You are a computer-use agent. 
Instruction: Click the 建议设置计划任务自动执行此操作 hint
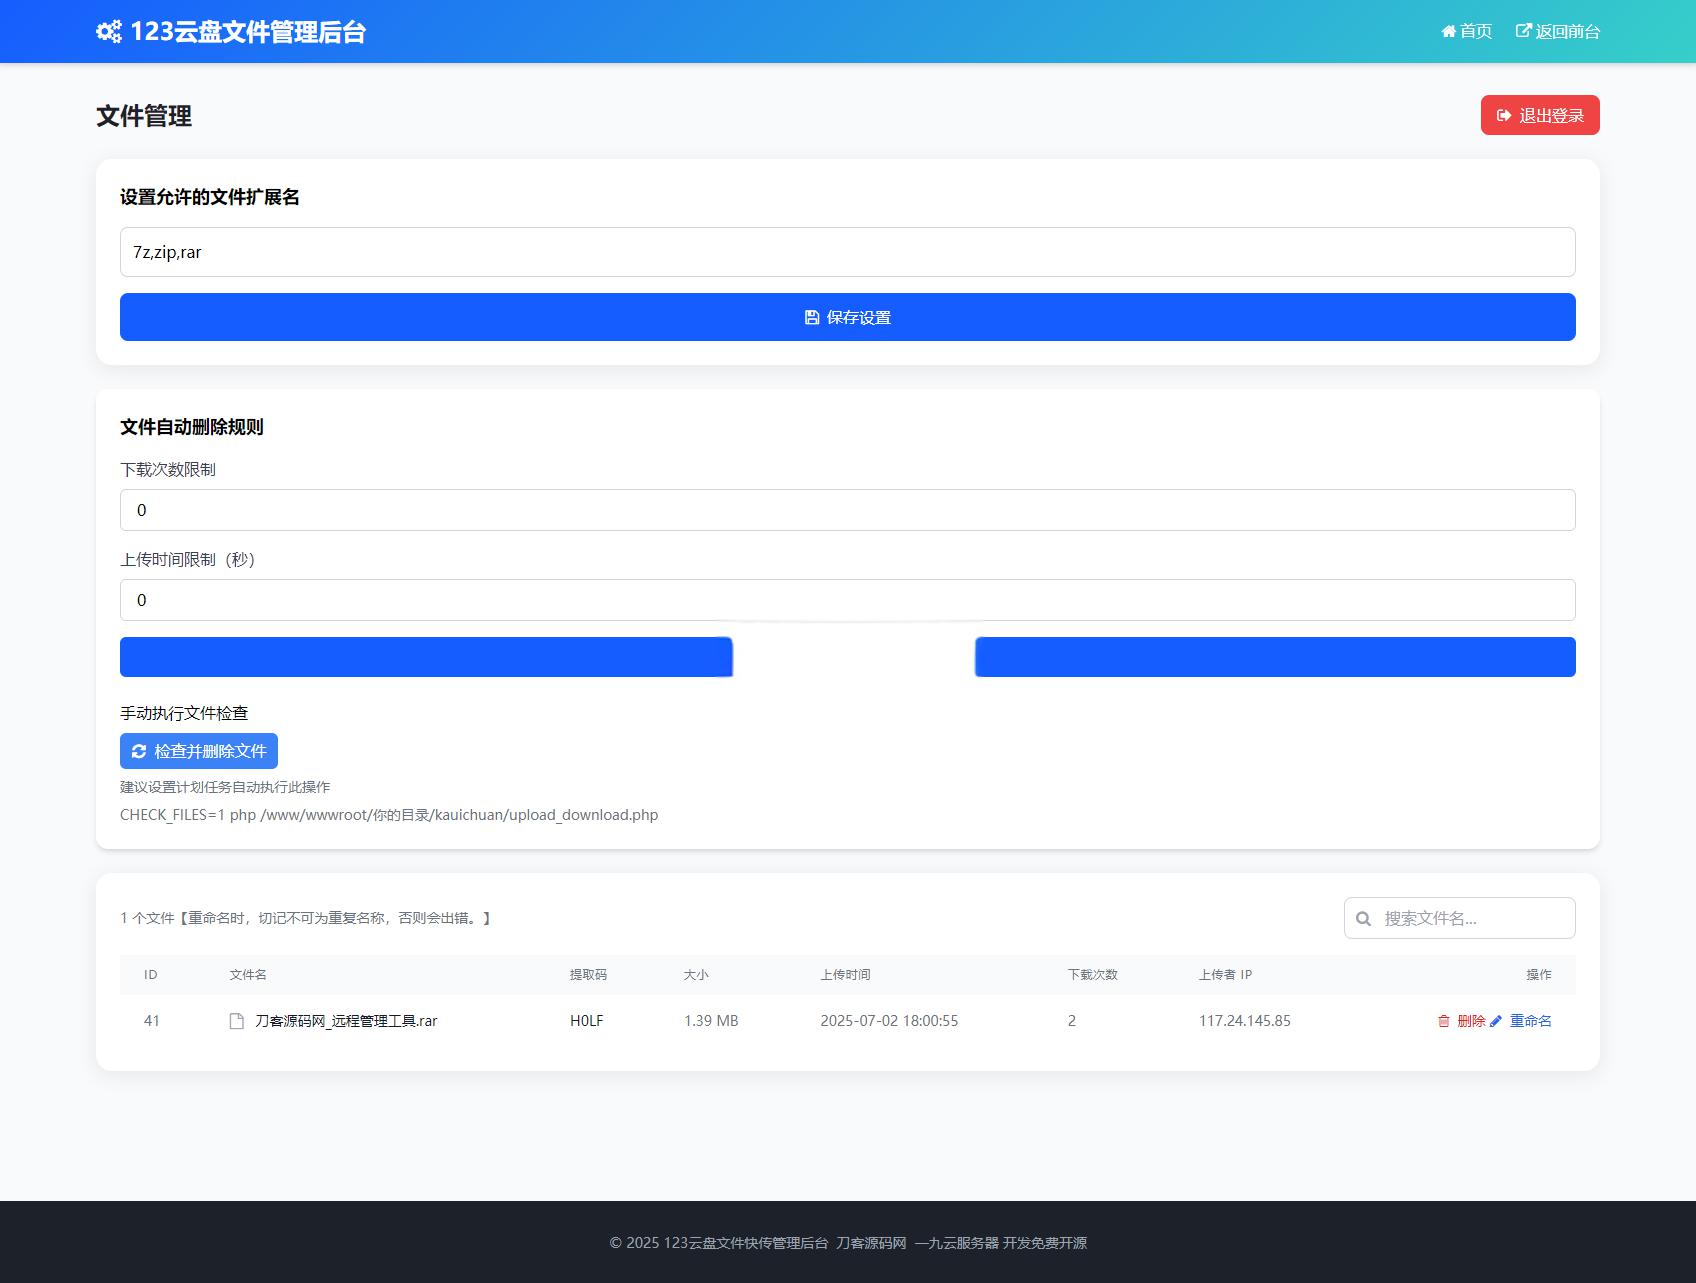click(225, 787)
